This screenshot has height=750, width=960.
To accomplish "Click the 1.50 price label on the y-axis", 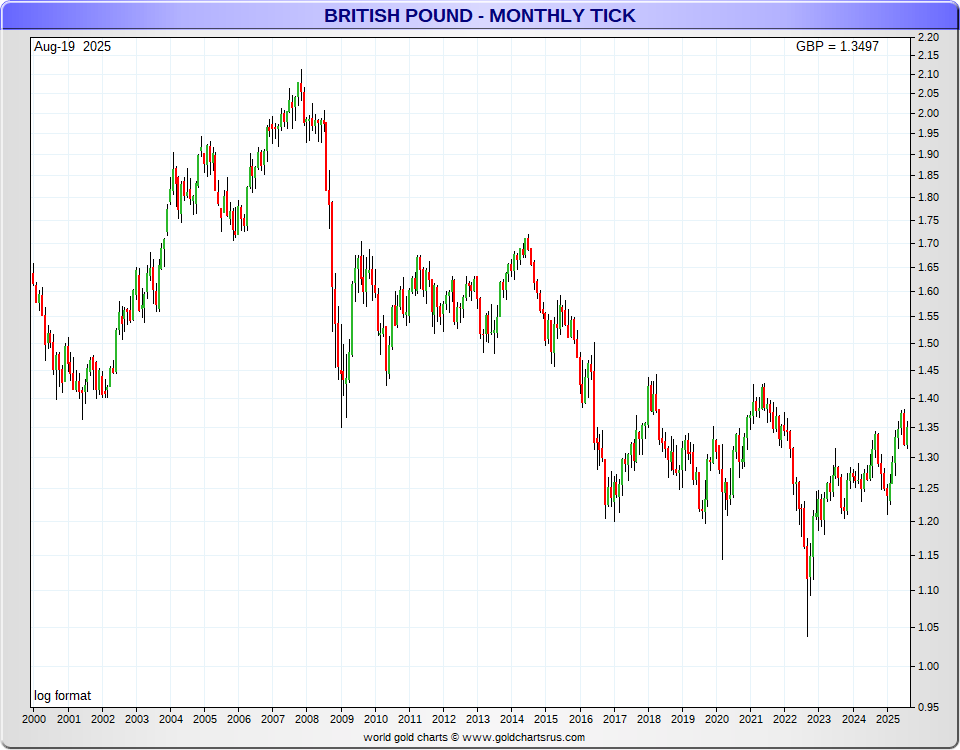I will pyautogui.click(x=929, y=343).
